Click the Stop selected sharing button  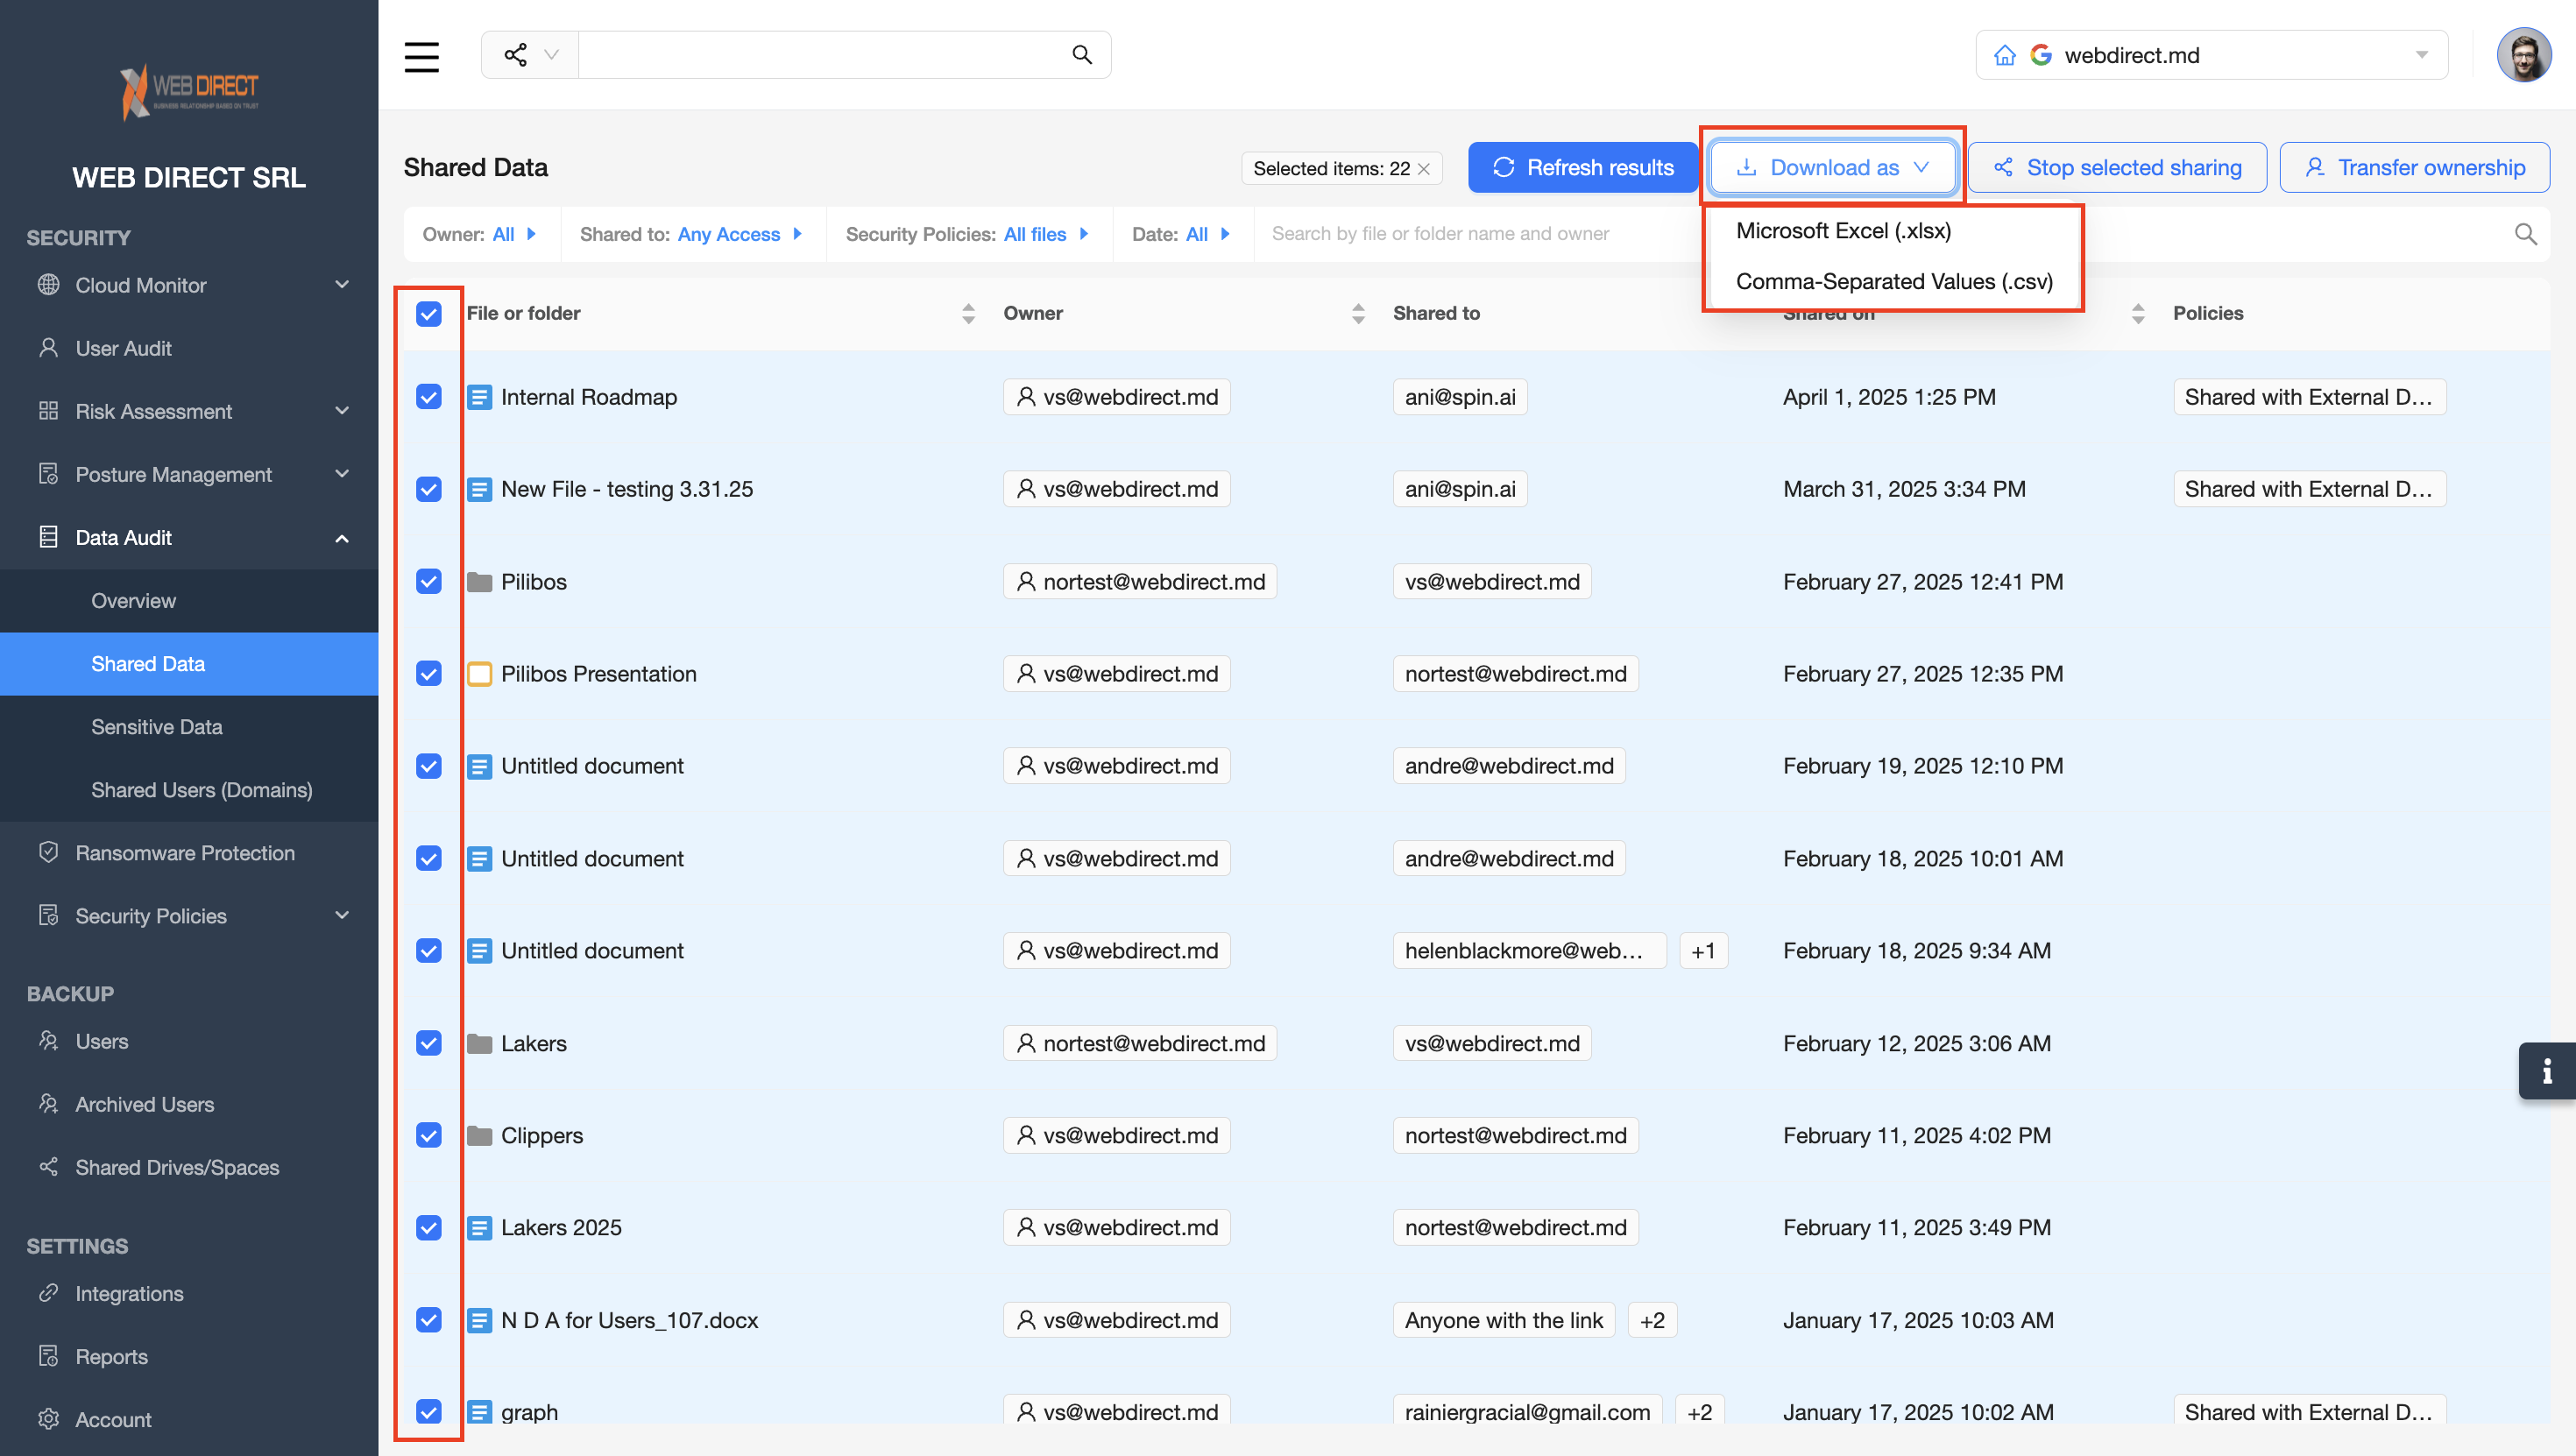click(x=2116, y=168)
